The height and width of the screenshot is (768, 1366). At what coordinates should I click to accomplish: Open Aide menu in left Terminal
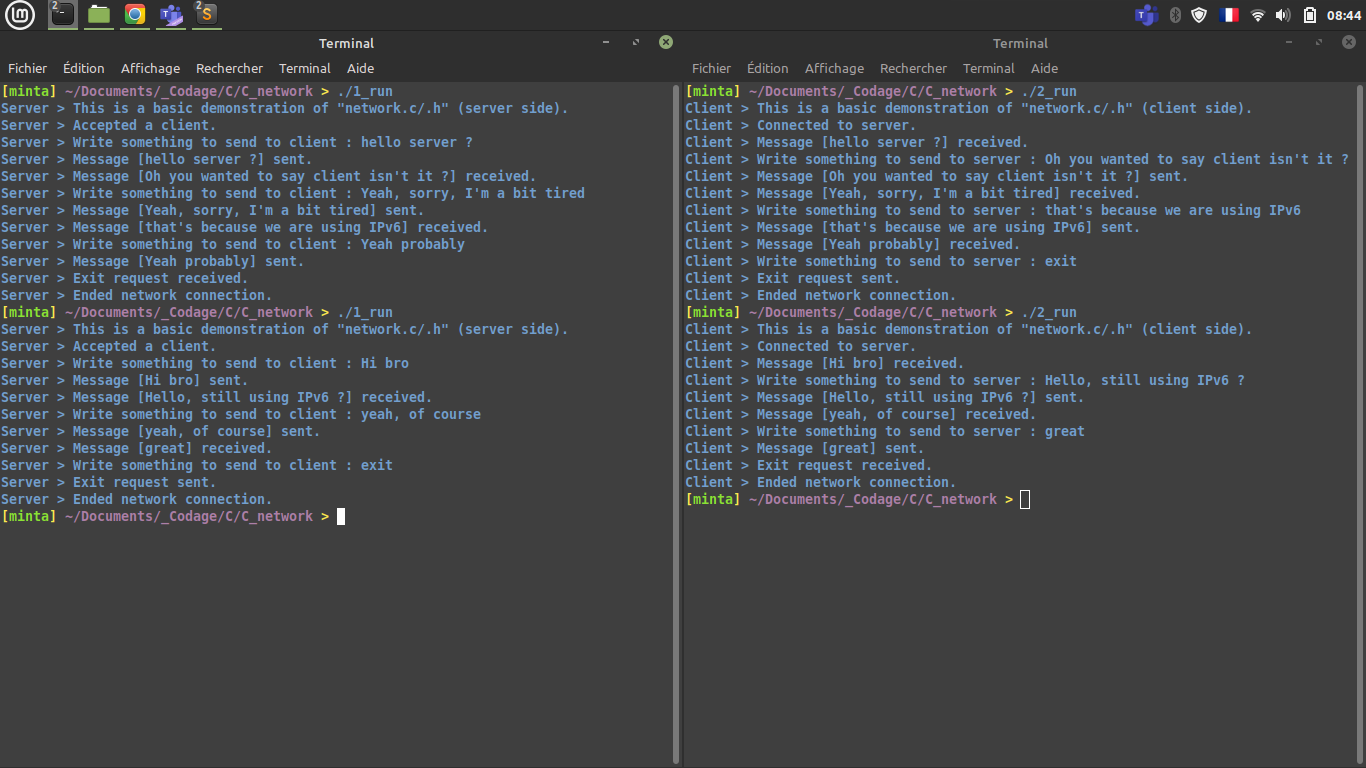(360, 68)
